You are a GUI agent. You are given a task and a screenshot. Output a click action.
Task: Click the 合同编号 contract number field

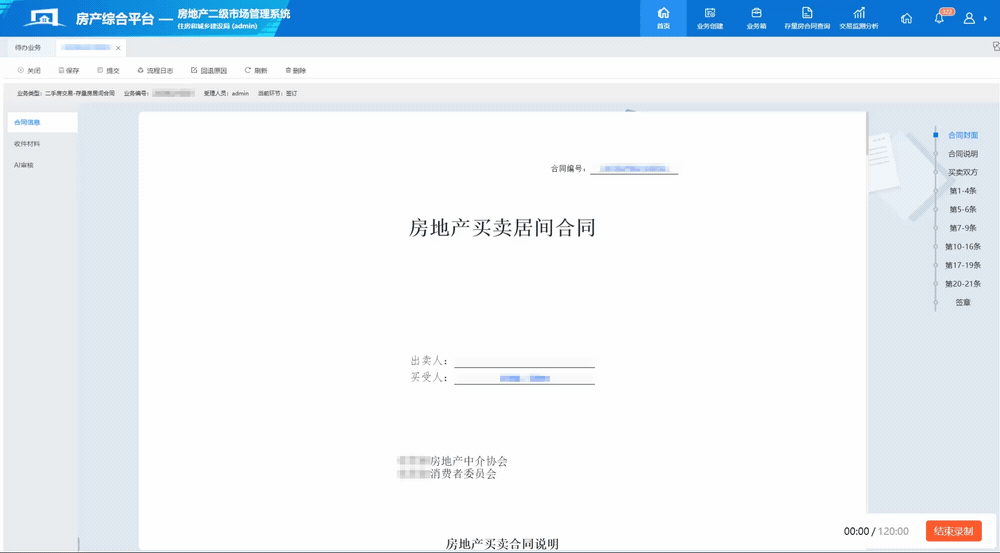(634, 169)
